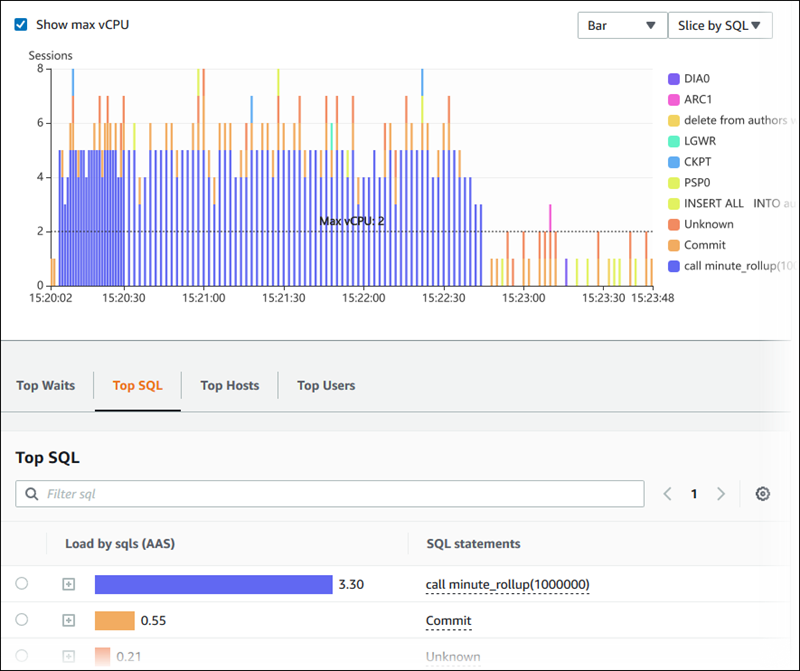
Task: Click the previous page chevron arrow
Action: (x=668, y=493)
